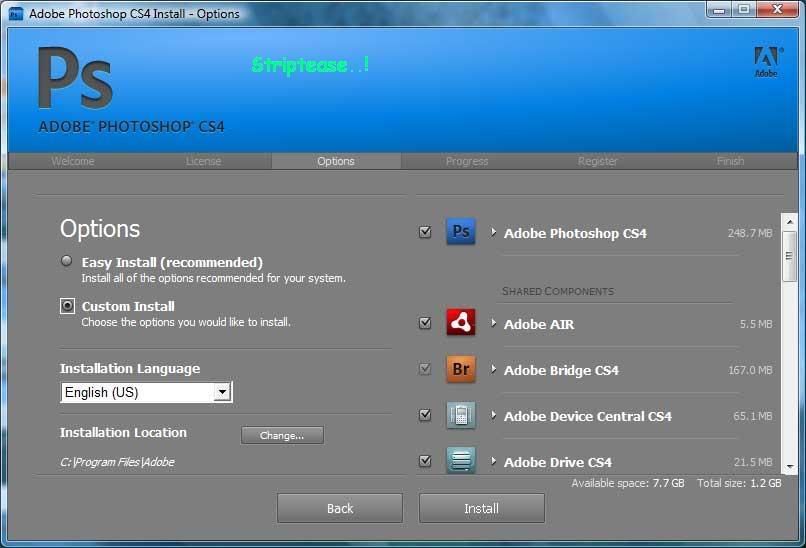Click the large Ps logo in banner

pos(76,78)
